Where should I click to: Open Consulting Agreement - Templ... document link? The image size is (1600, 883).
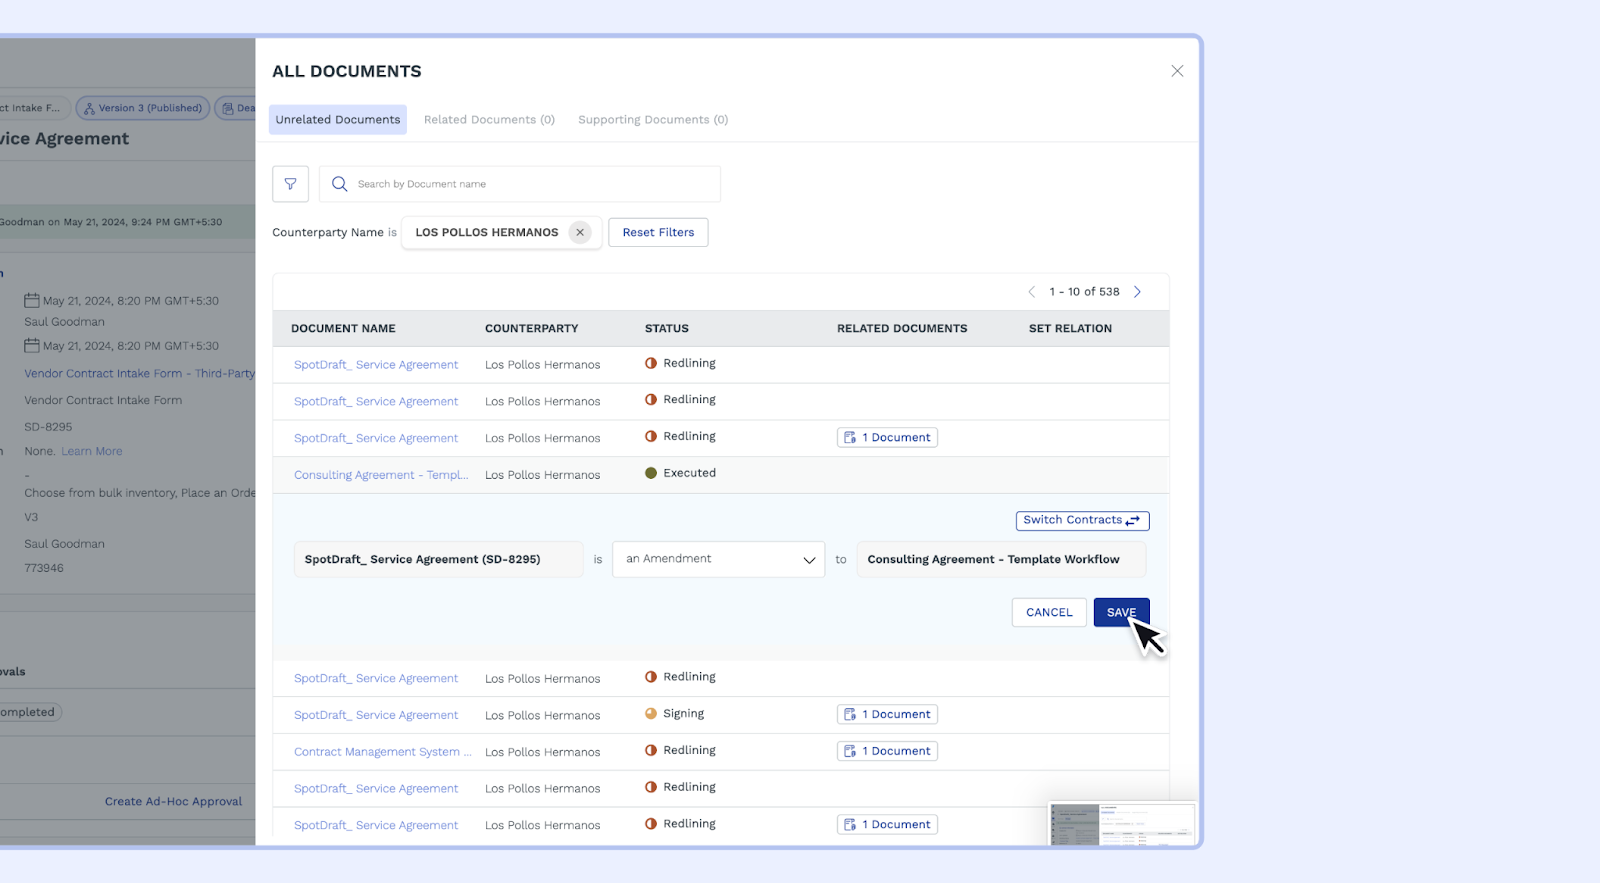click(x=380, y=475)
